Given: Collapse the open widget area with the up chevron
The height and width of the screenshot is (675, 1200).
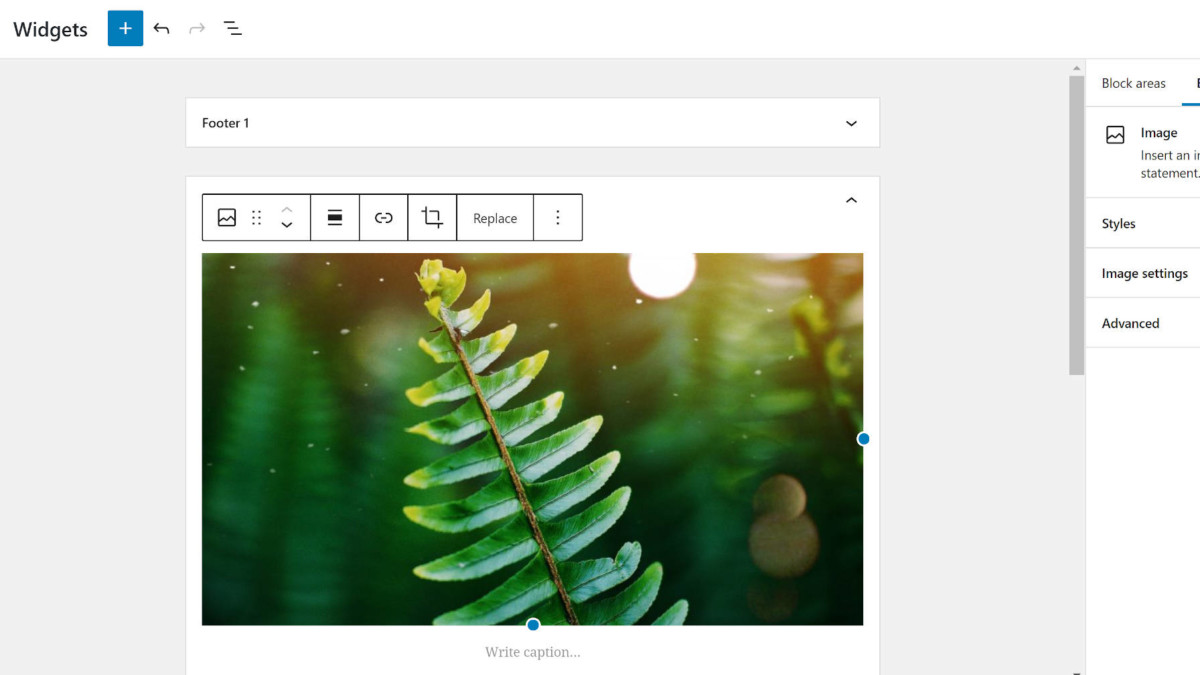Looking at the screenshot, I should click(851, 200).
